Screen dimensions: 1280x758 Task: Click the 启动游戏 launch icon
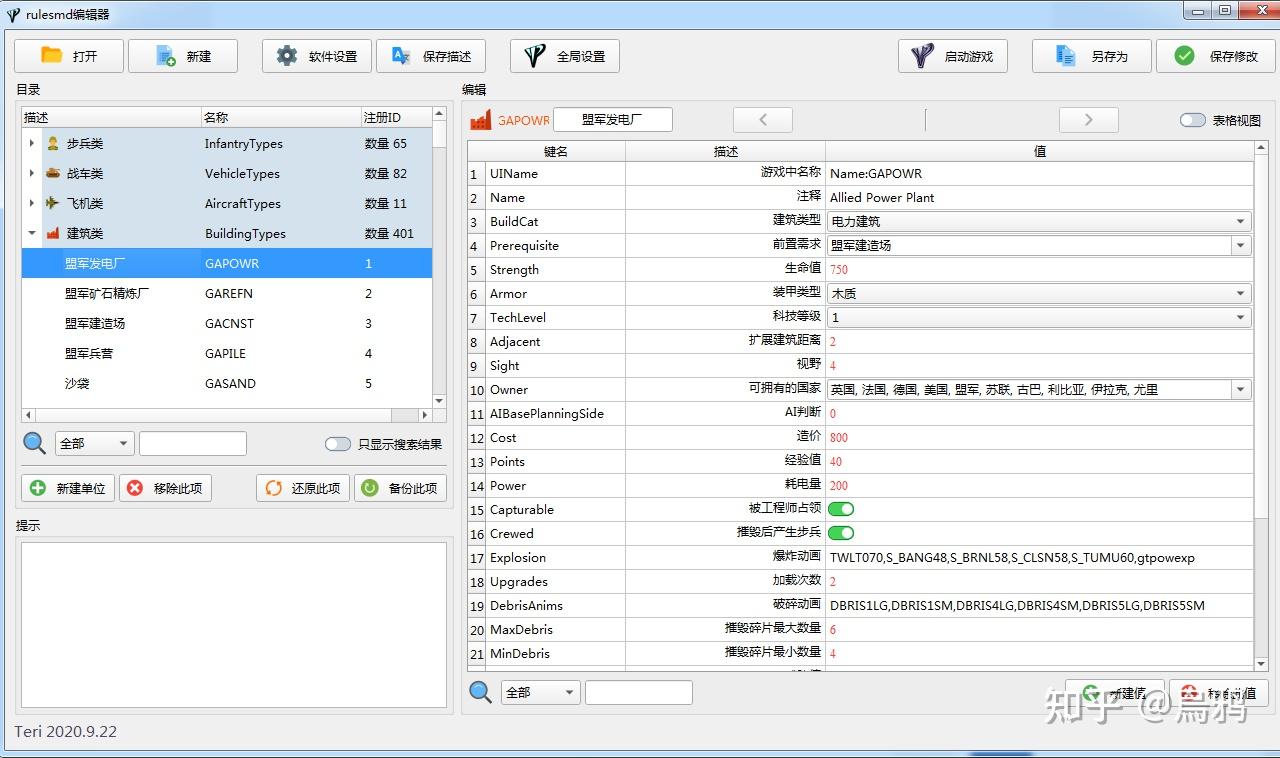coord(923,56)
